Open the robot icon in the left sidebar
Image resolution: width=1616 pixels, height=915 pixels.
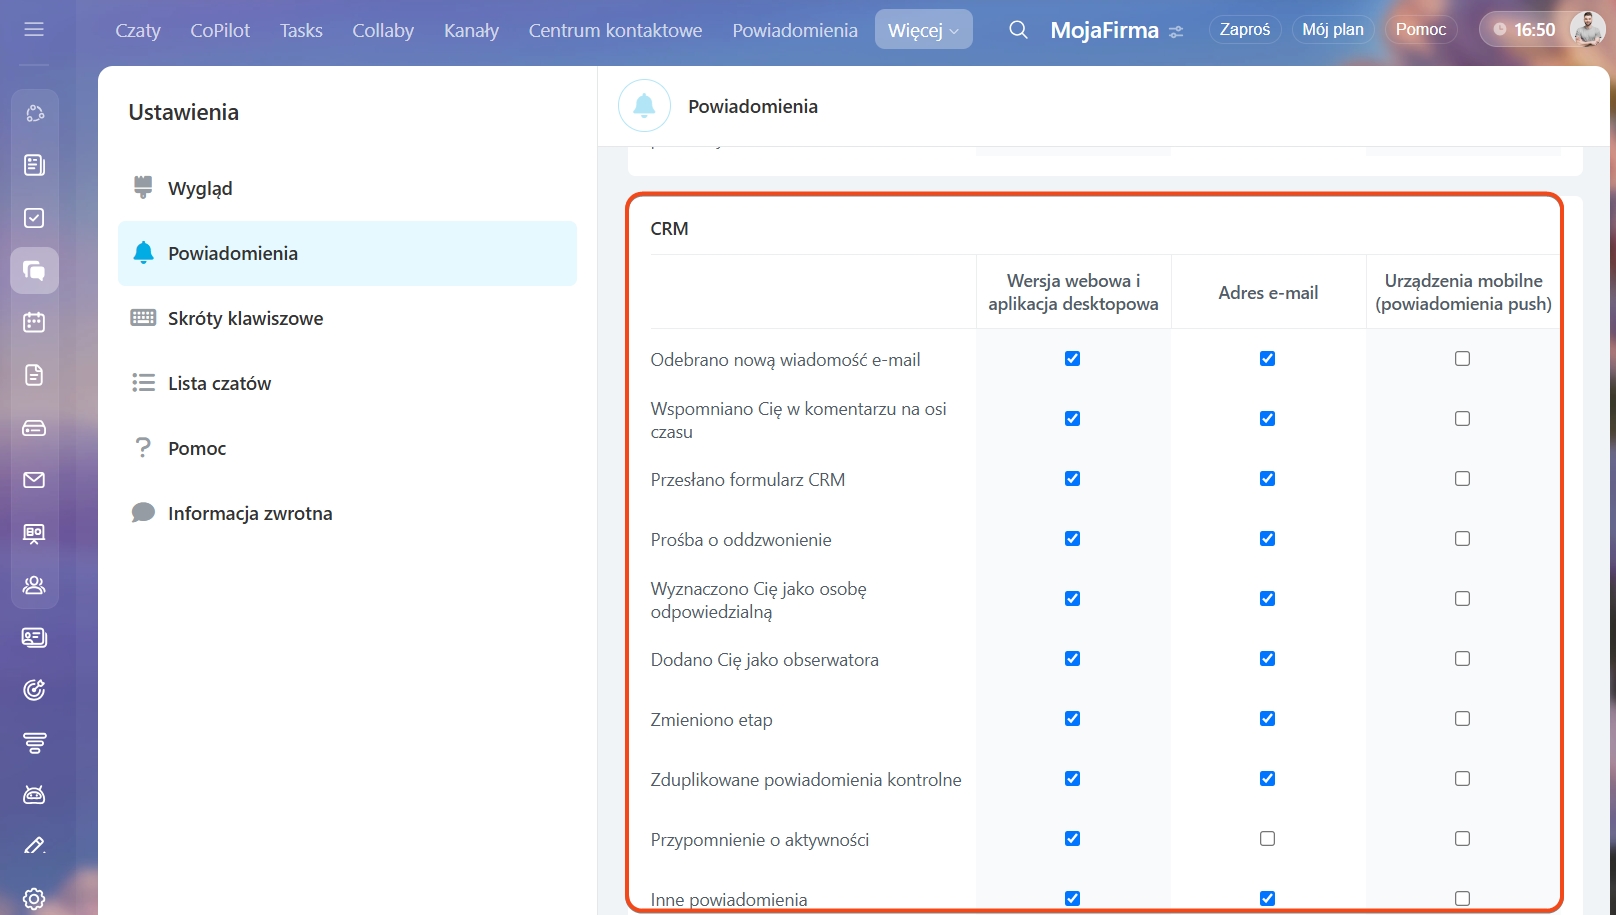[x=34, y=795]
